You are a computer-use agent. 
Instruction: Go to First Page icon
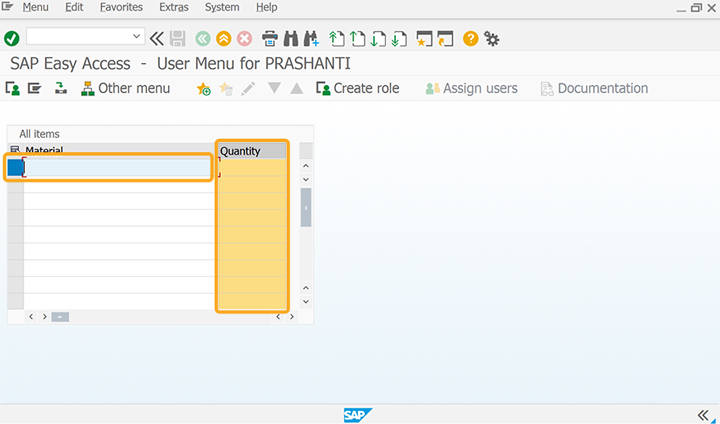coord(337,39)
